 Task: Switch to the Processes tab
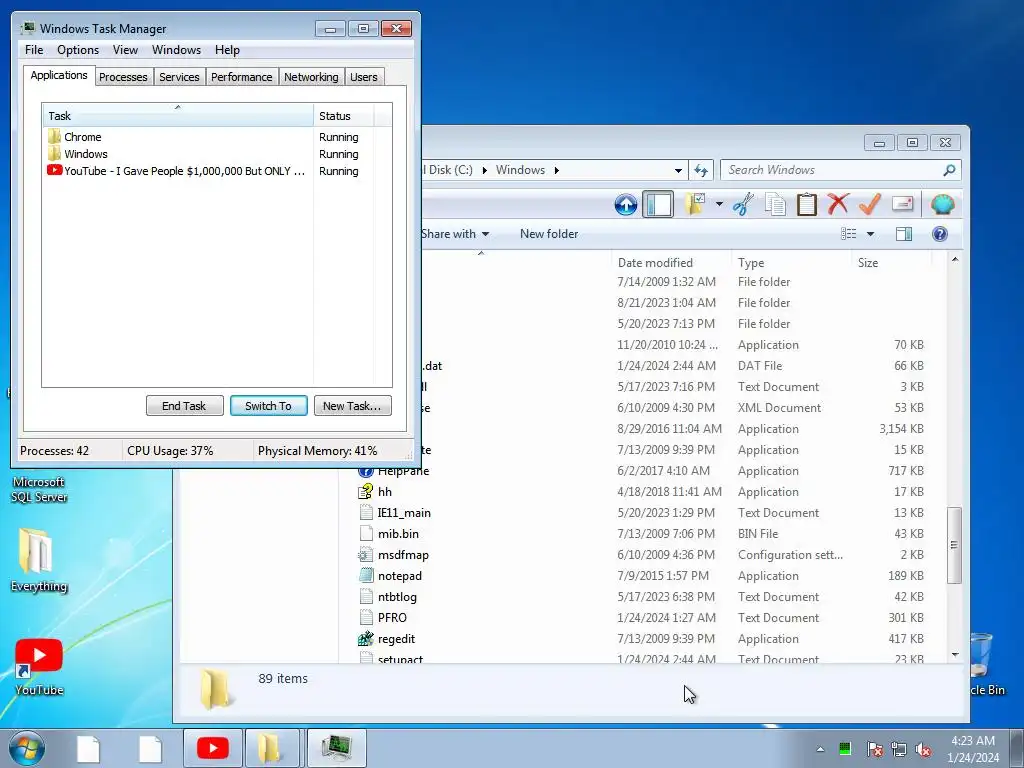click(x=123, y=77)
